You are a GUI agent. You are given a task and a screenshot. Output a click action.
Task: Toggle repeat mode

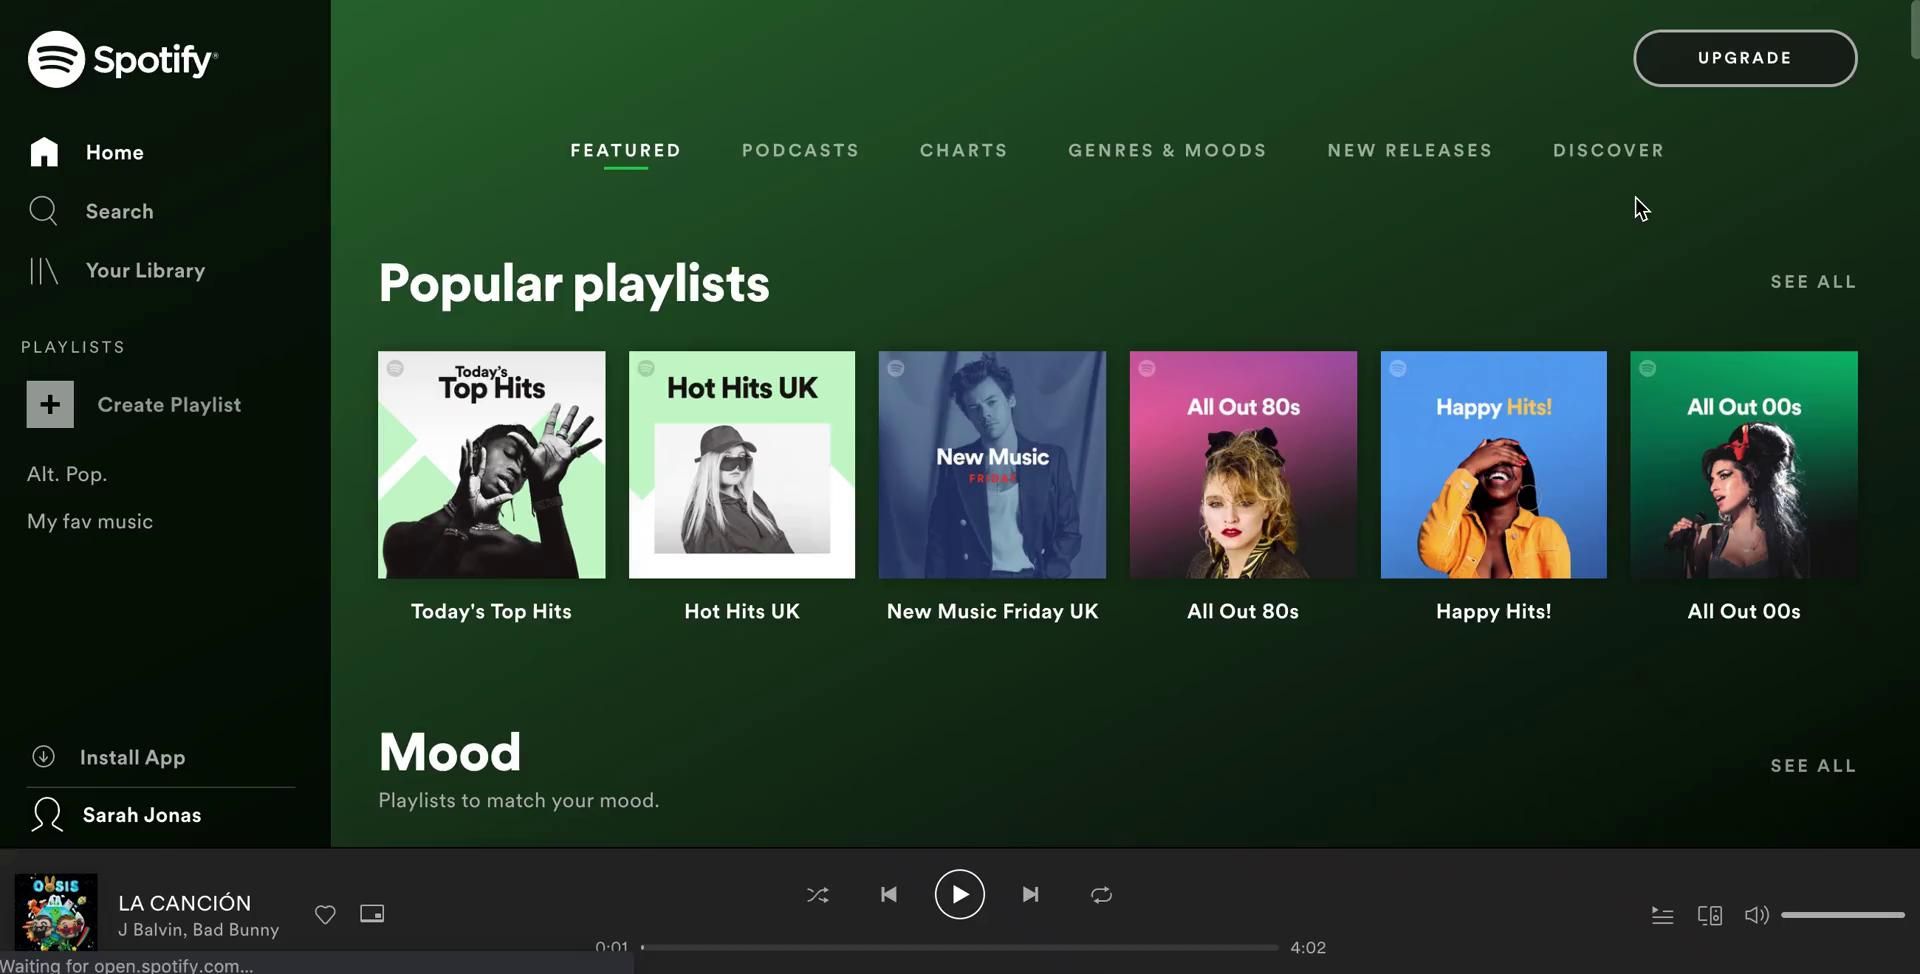(1101, 895)
